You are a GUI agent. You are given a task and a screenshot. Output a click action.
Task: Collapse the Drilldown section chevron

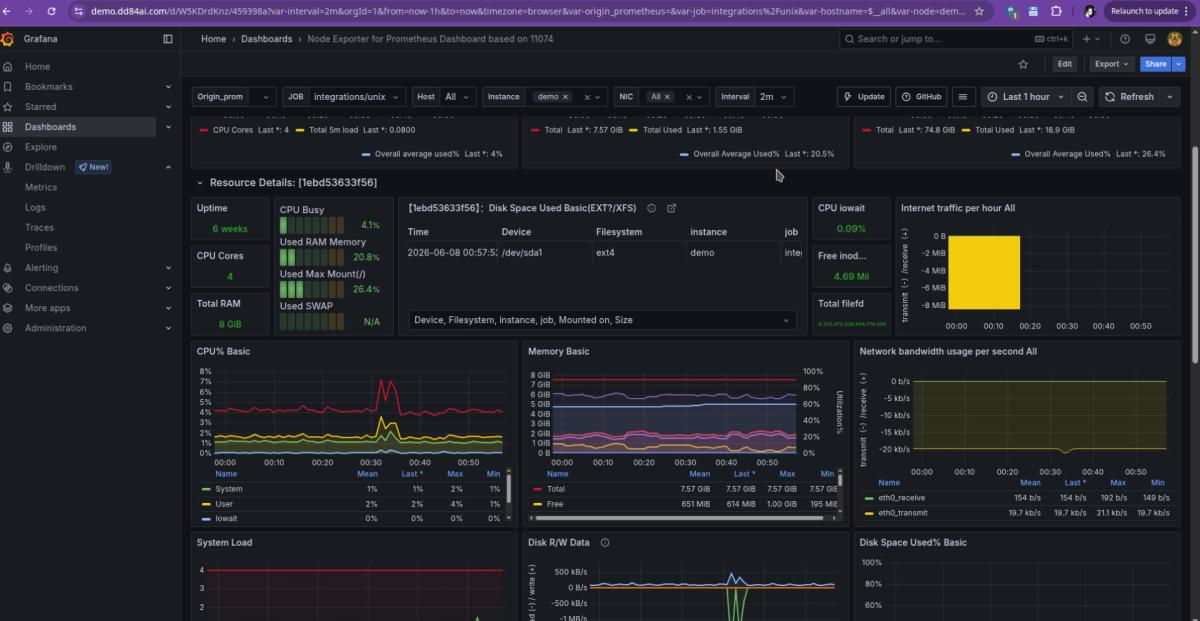click(168, 167)
